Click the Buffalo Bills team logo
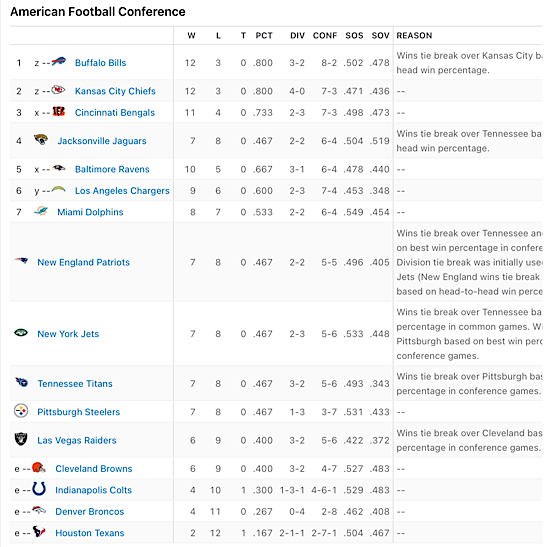Screen dimensions: 550x547 click(x=59, y=61)
